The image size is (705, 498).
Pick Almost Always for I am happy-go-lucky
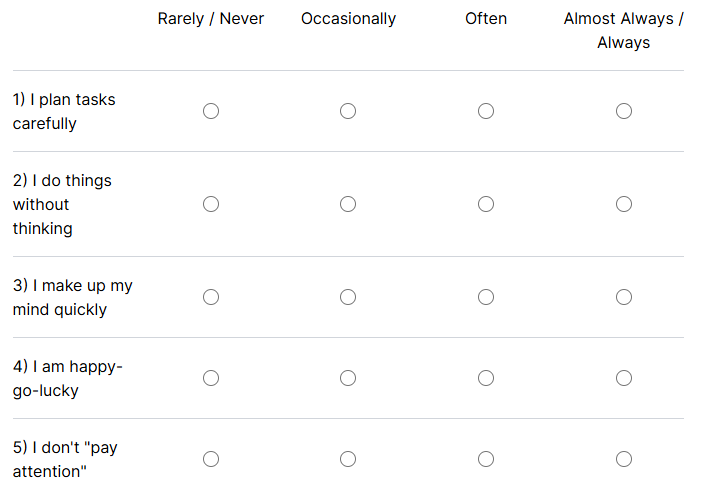pyautogui.click(x=624, y=378)
